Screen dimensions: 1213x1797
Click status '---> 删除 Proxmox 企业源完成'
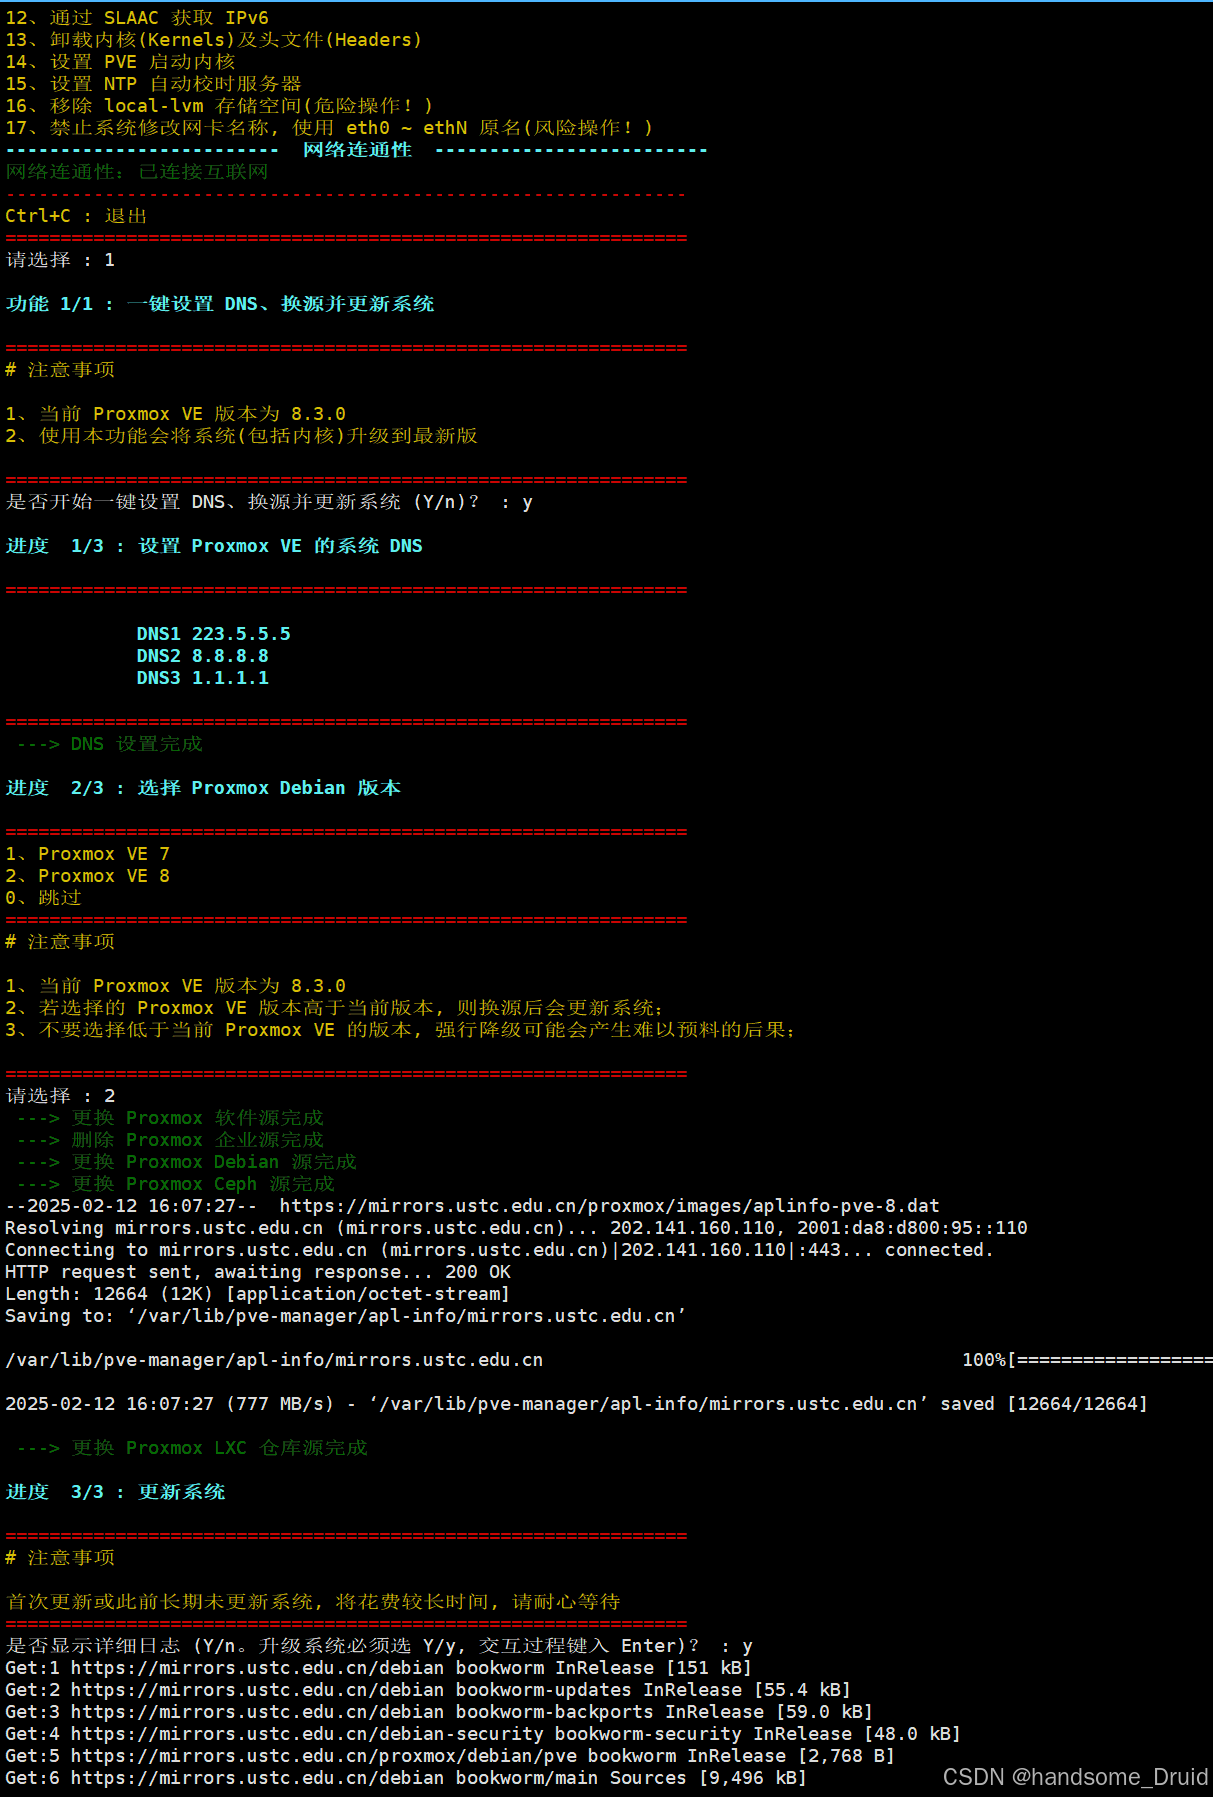170,1140
